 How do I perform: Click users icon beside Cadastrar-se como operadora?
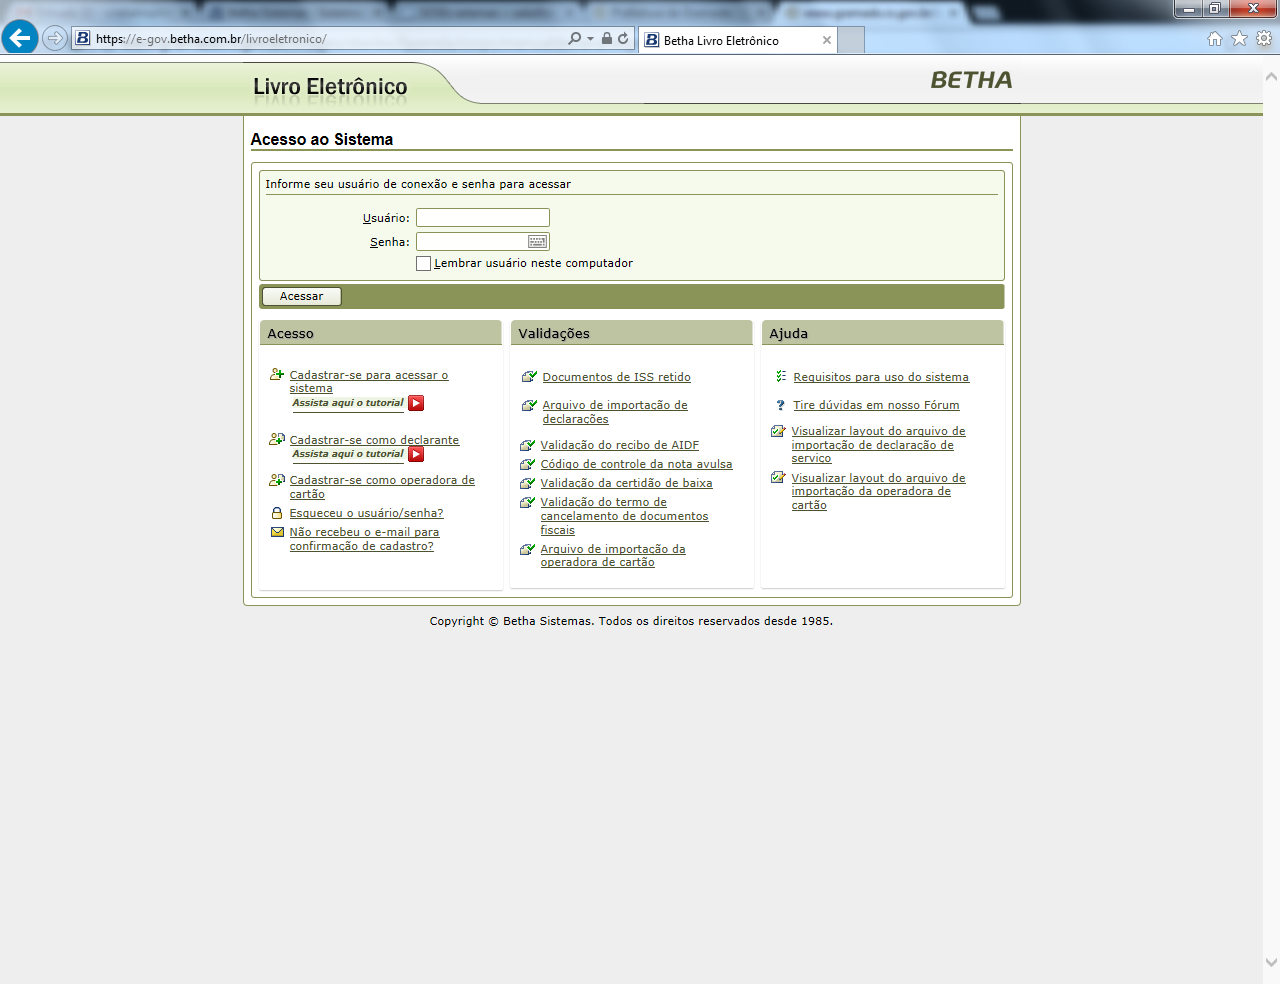[277, 480]
